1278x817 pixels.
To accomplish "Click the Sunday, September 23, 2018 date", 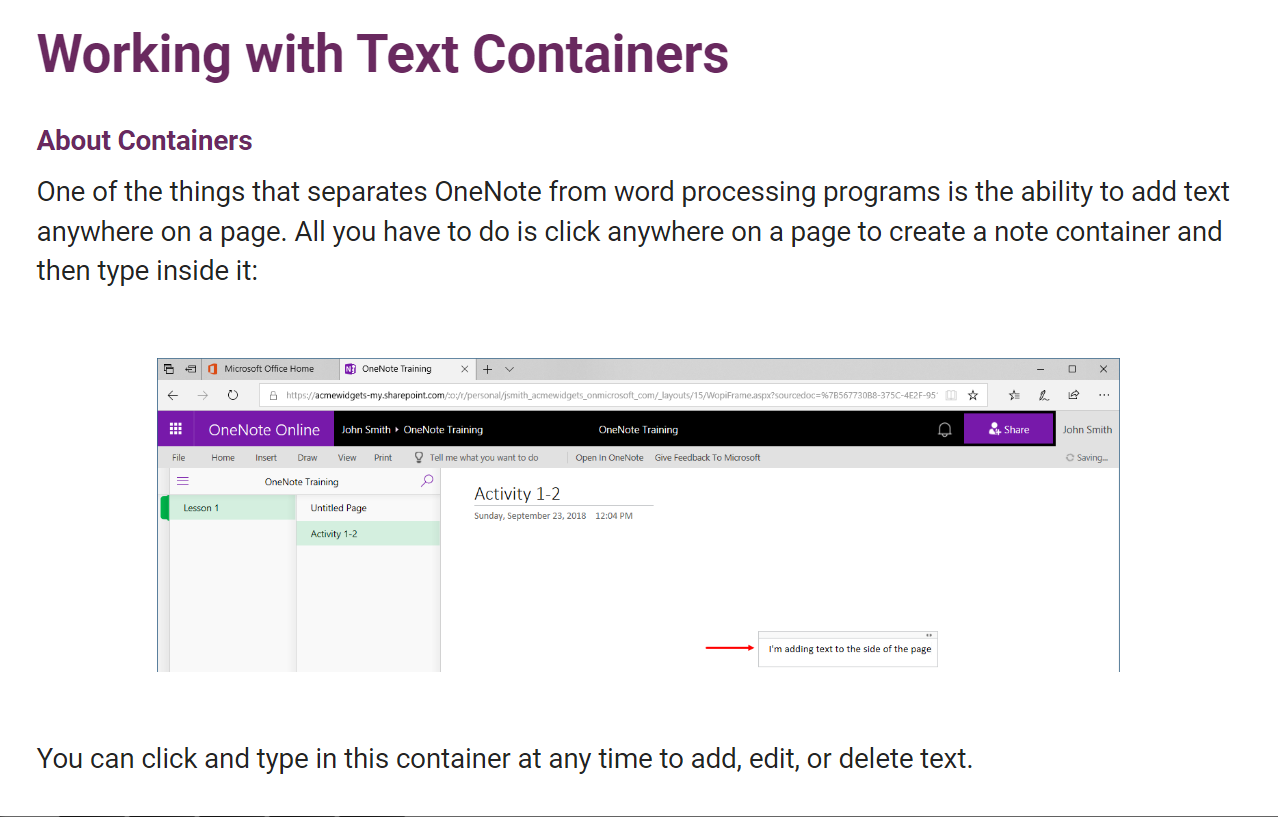I will (530, 516).
